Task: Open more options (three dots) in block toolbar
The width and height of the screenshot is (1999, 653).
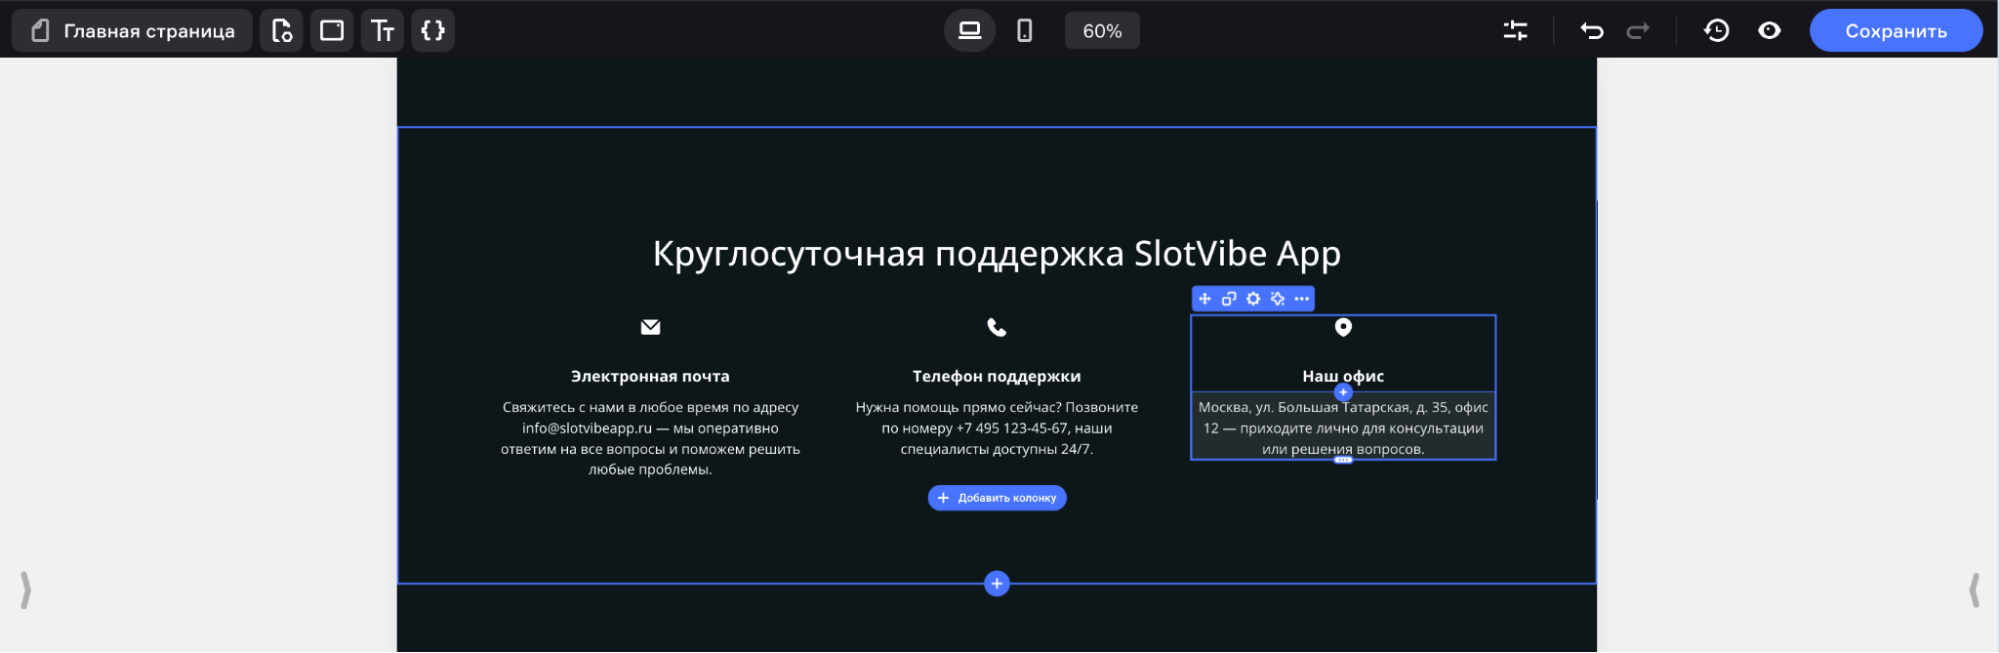Action: (1301, 299)
